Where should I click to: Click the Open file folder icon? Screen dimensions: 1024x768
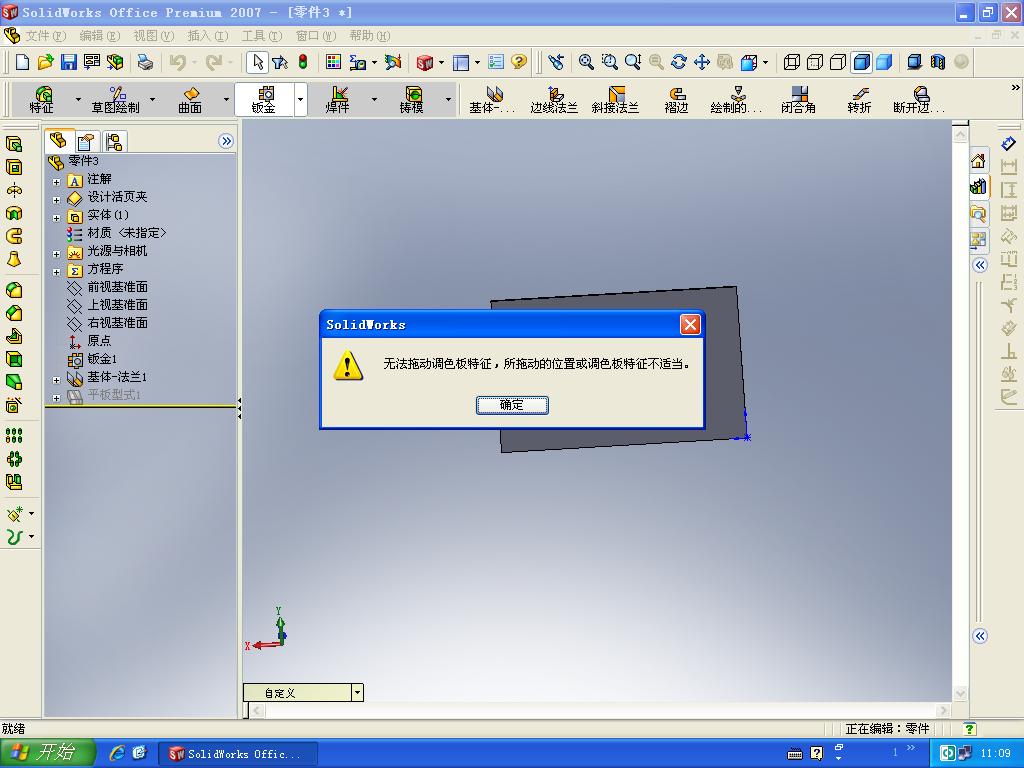coord(45,62)
